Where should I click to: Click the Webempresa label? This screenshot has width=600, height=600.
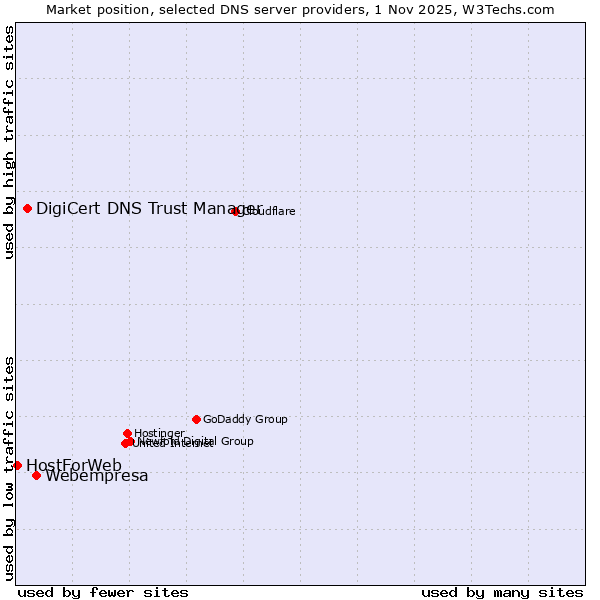click(x=97, y=476)
